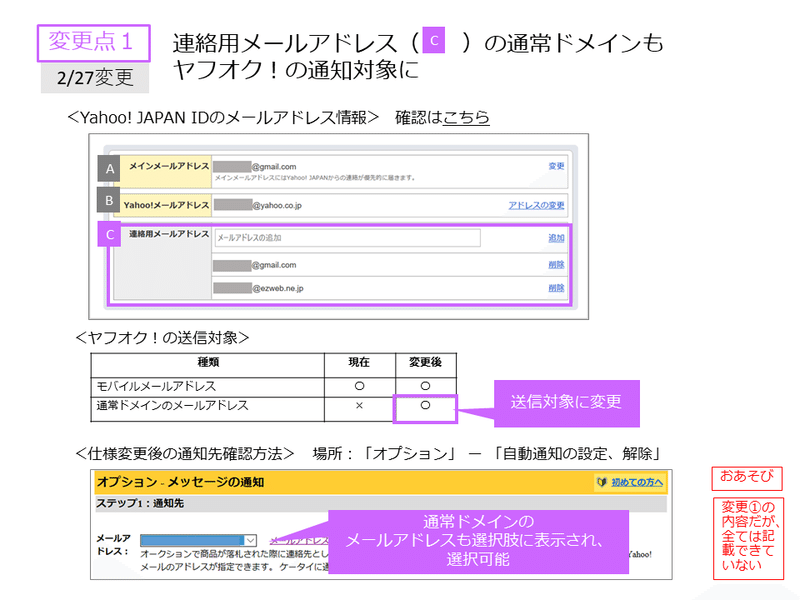The height and width of the screenshot is (600, 800).
Task: Click 追加 link beside mail address field
Action: [556, 238]
